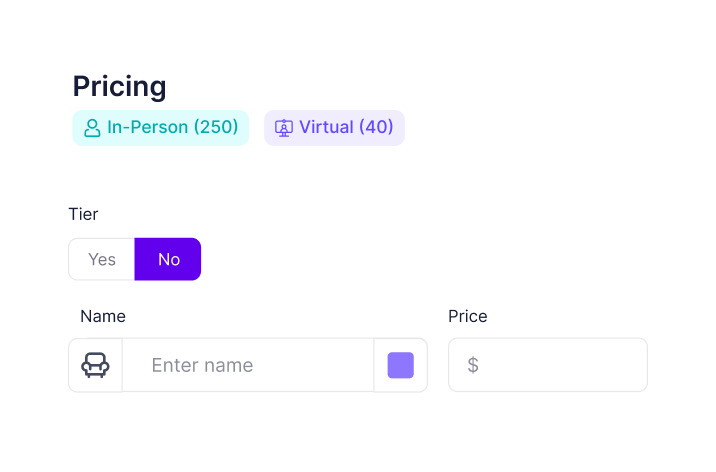
Task: Set Tier toggle to No
Action: 168,259
